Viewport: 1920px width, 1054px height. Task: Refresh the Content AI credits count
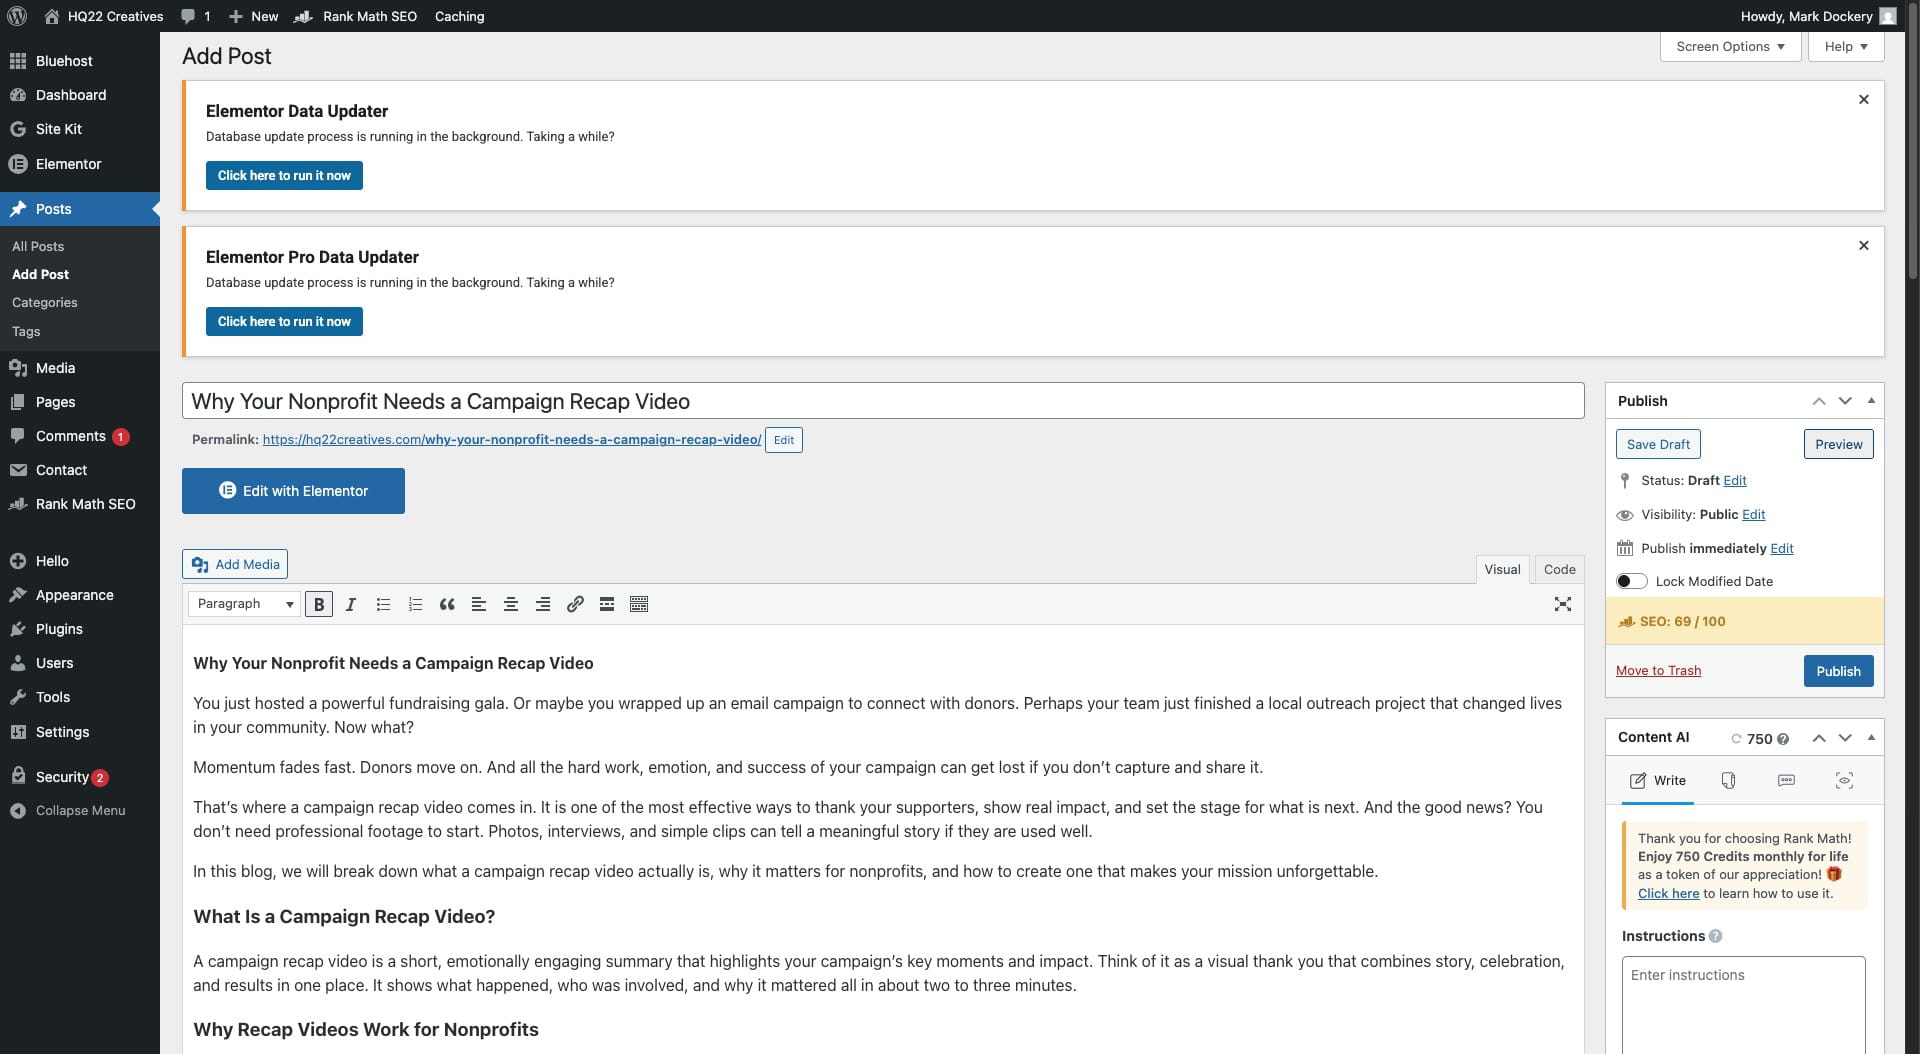[x=1736, y=739]
